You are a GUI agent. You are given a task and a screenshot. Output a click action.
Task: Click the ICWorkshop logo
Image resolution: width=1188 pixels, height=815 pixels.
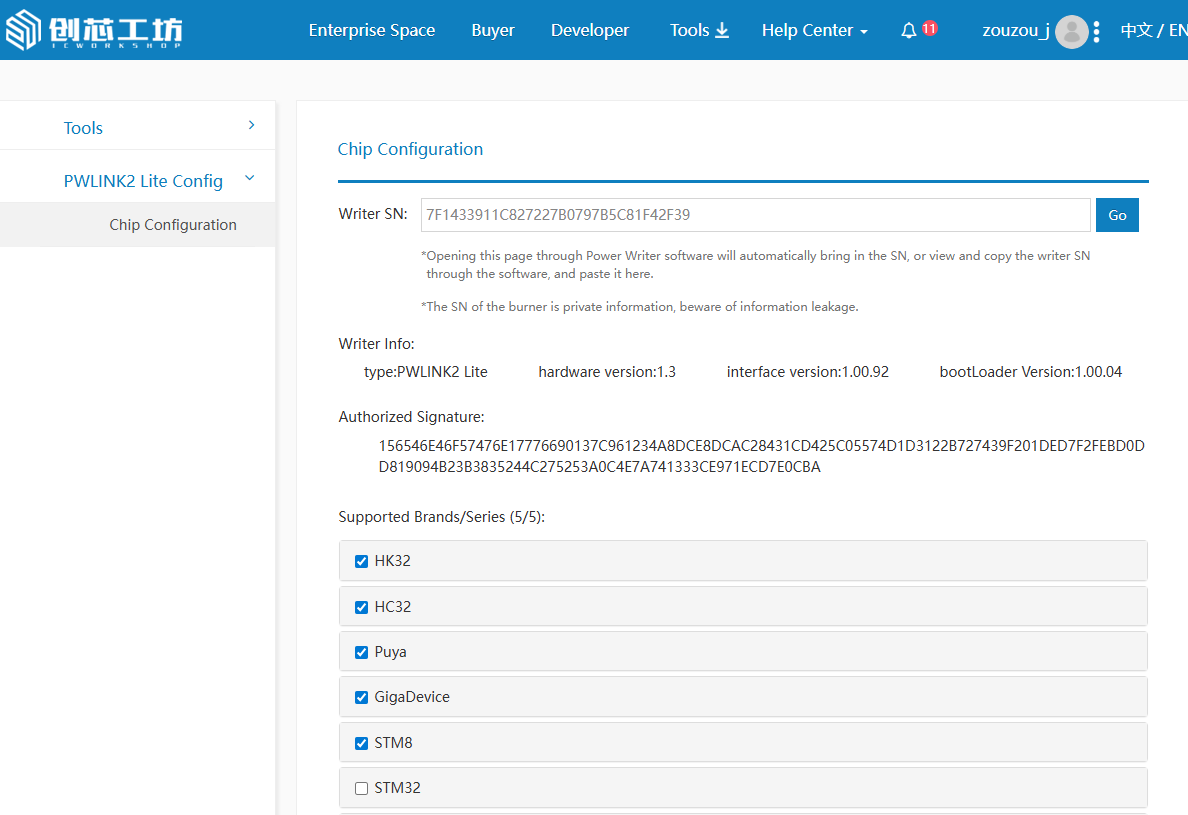pyautogui.click(x=94, y=30)
